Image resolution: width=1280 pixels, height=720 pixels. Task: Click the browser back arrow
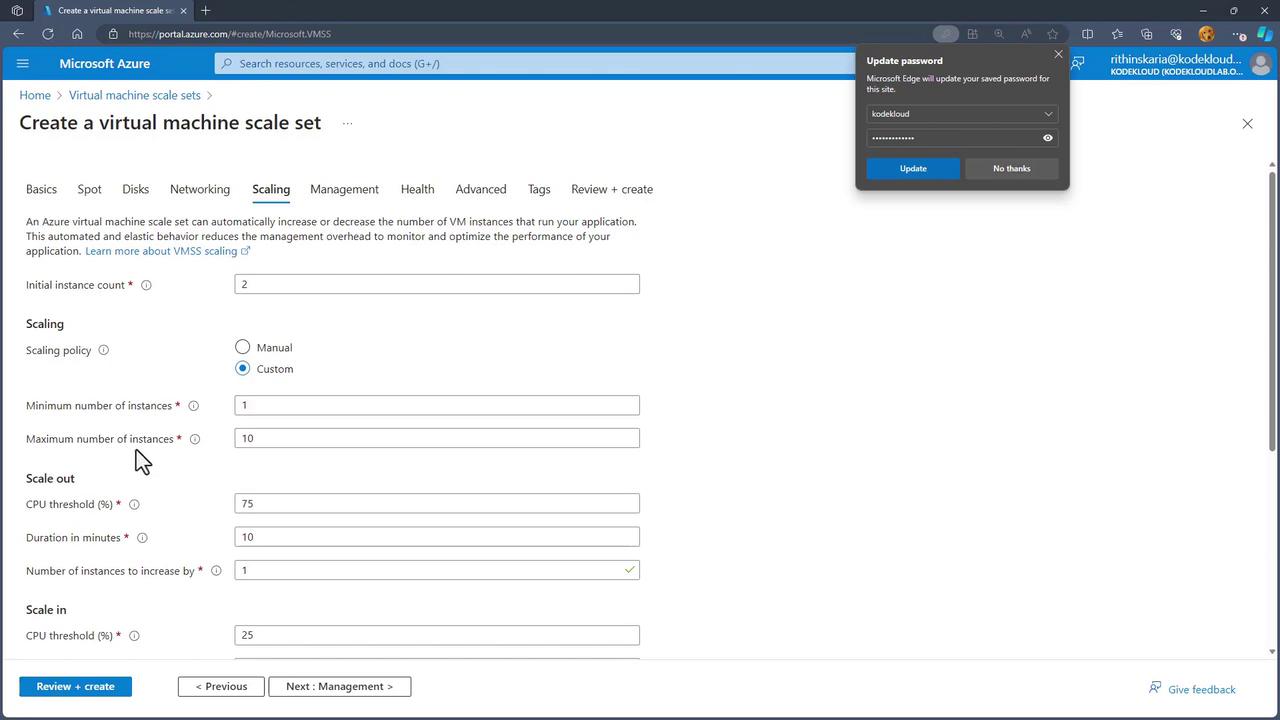pyautogui.click(x=18, y=34)
